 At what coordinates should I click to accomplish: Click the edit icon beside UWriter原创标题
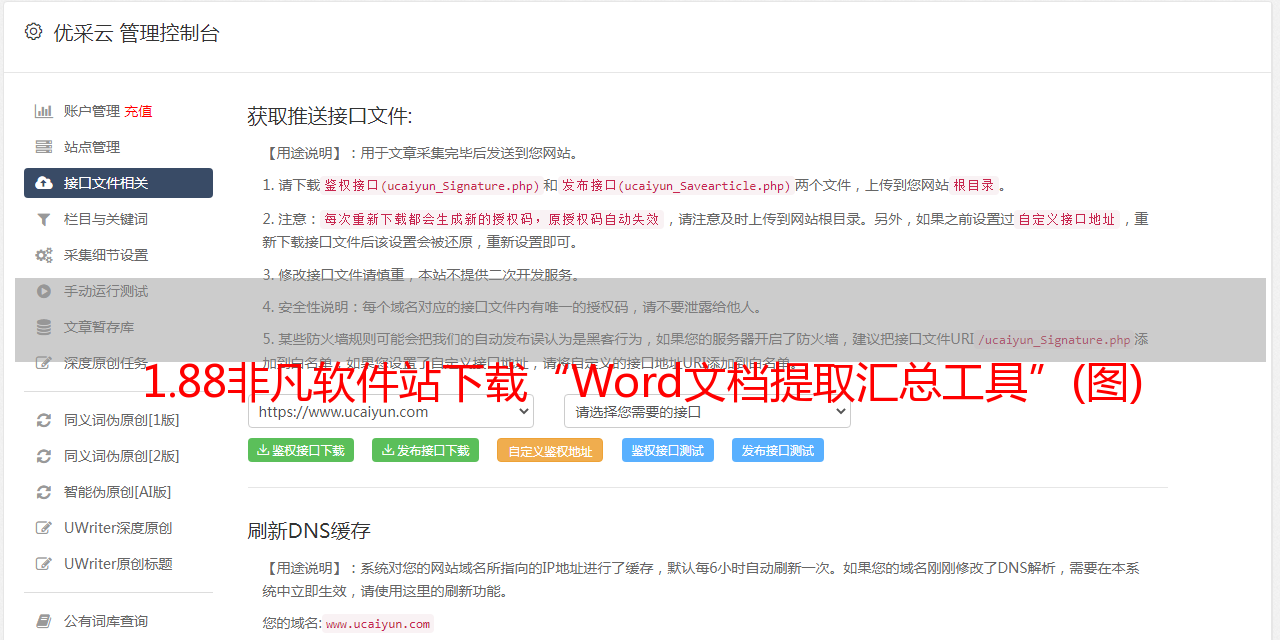tap(44, 564)
